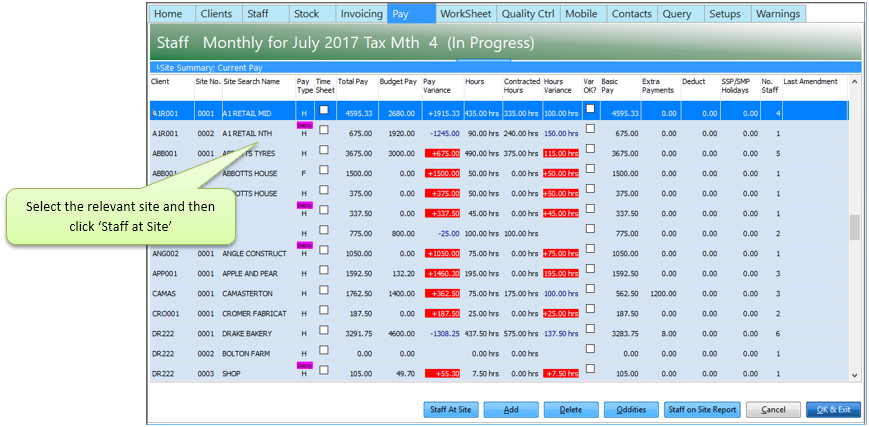Go to the Stock tab

(x=312, y=14)
